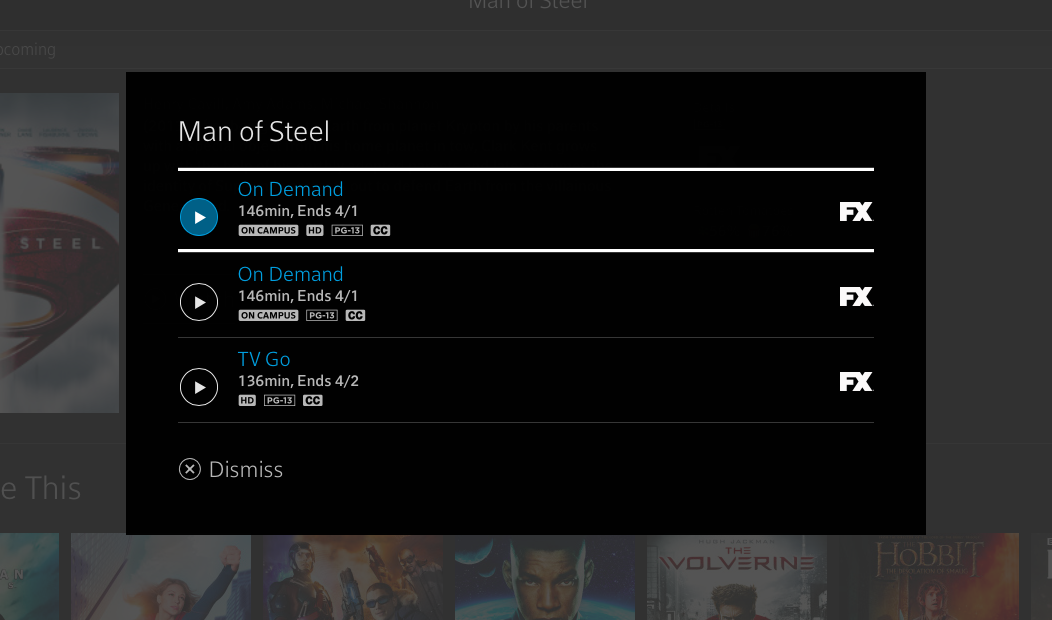Open The Hobbit movie poster
The image size is (1052, 620).
tap(929, 576)
